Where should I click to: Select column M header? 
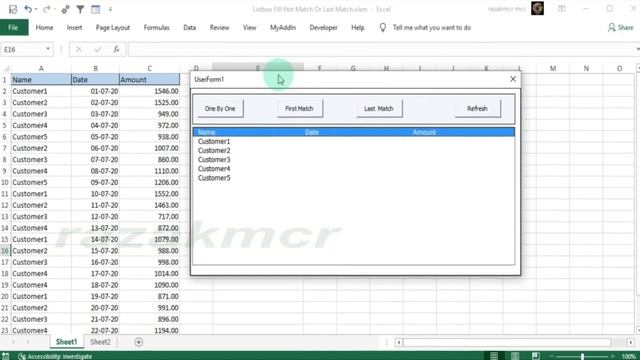[x=553, y=68]
